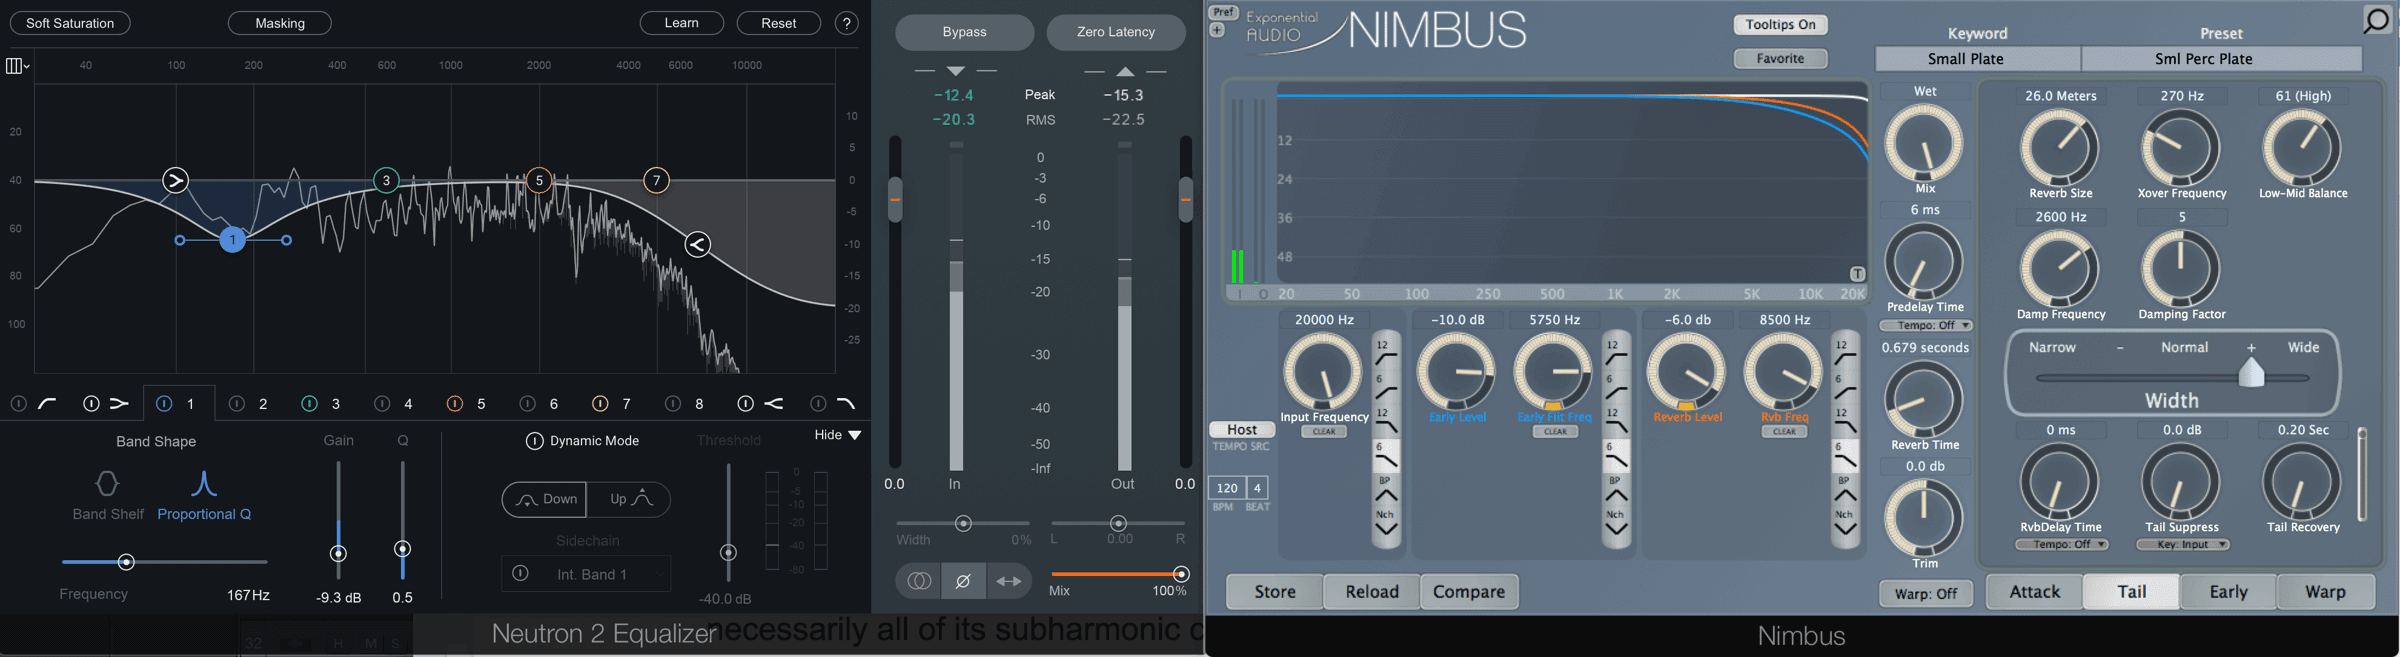Toggle power for EQ band 3
Image resolution: width=2400 pixels, height=657 pixels.
tap(309, 404)
